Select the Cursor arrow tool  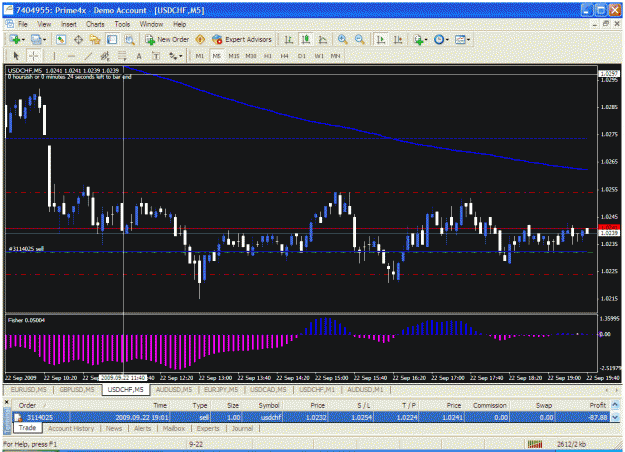(x=16, y=56)
